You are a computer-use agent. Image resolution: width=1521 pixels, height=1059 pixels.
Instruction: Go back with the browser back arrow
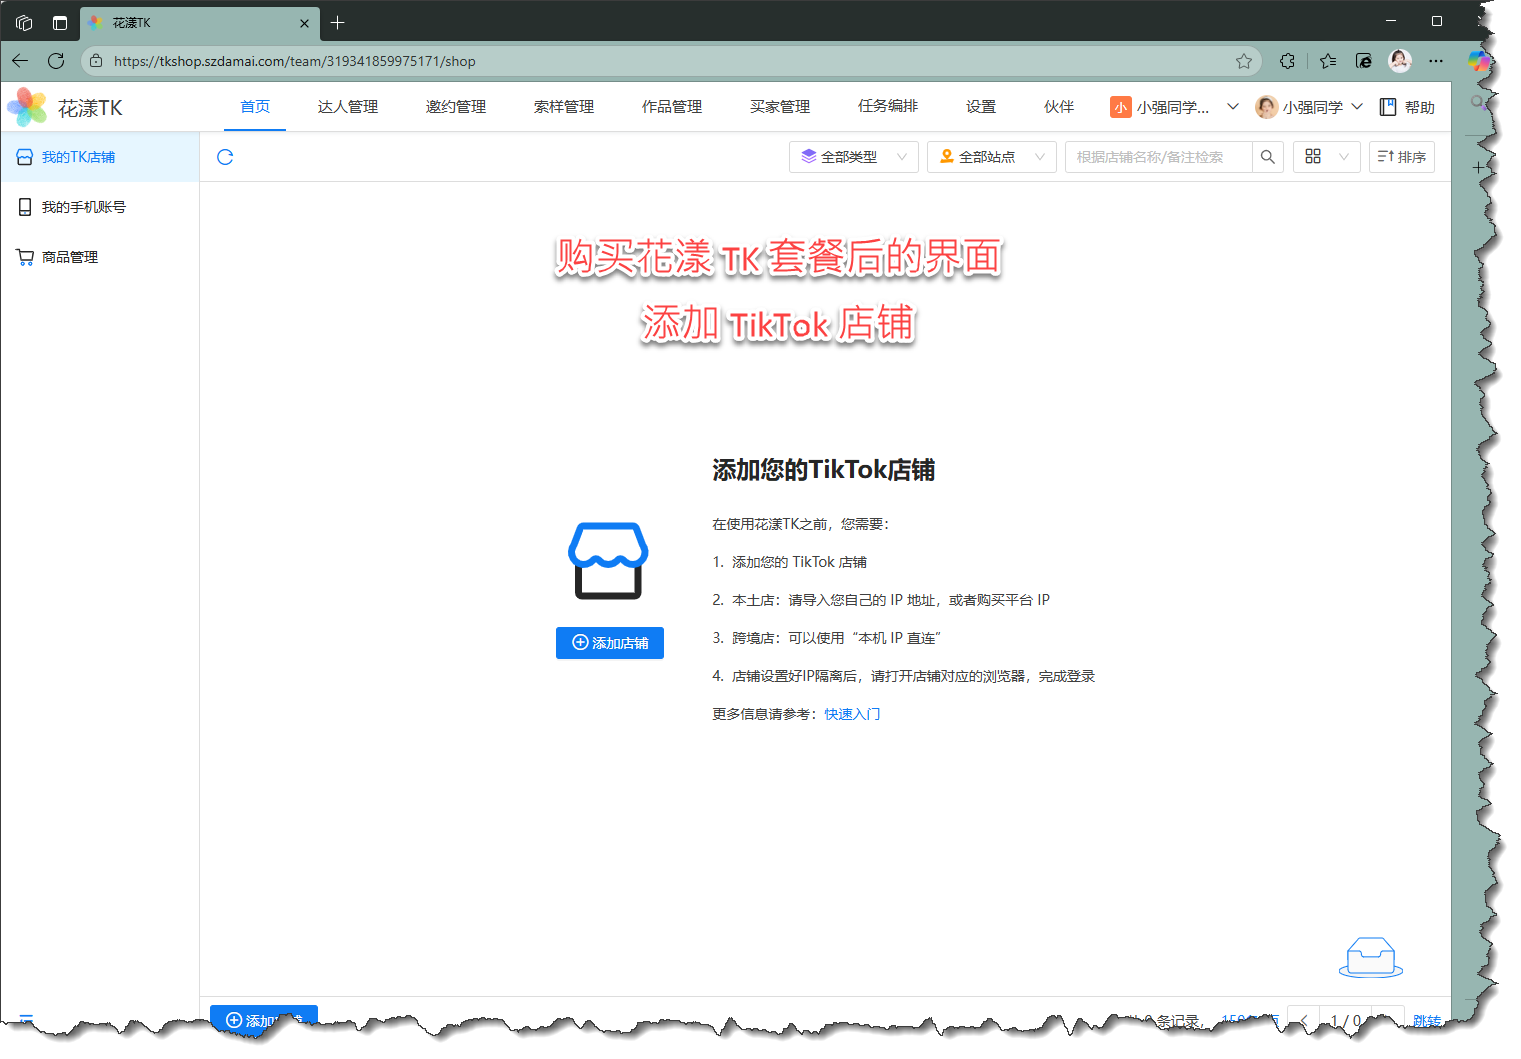[x=20, y=61]
